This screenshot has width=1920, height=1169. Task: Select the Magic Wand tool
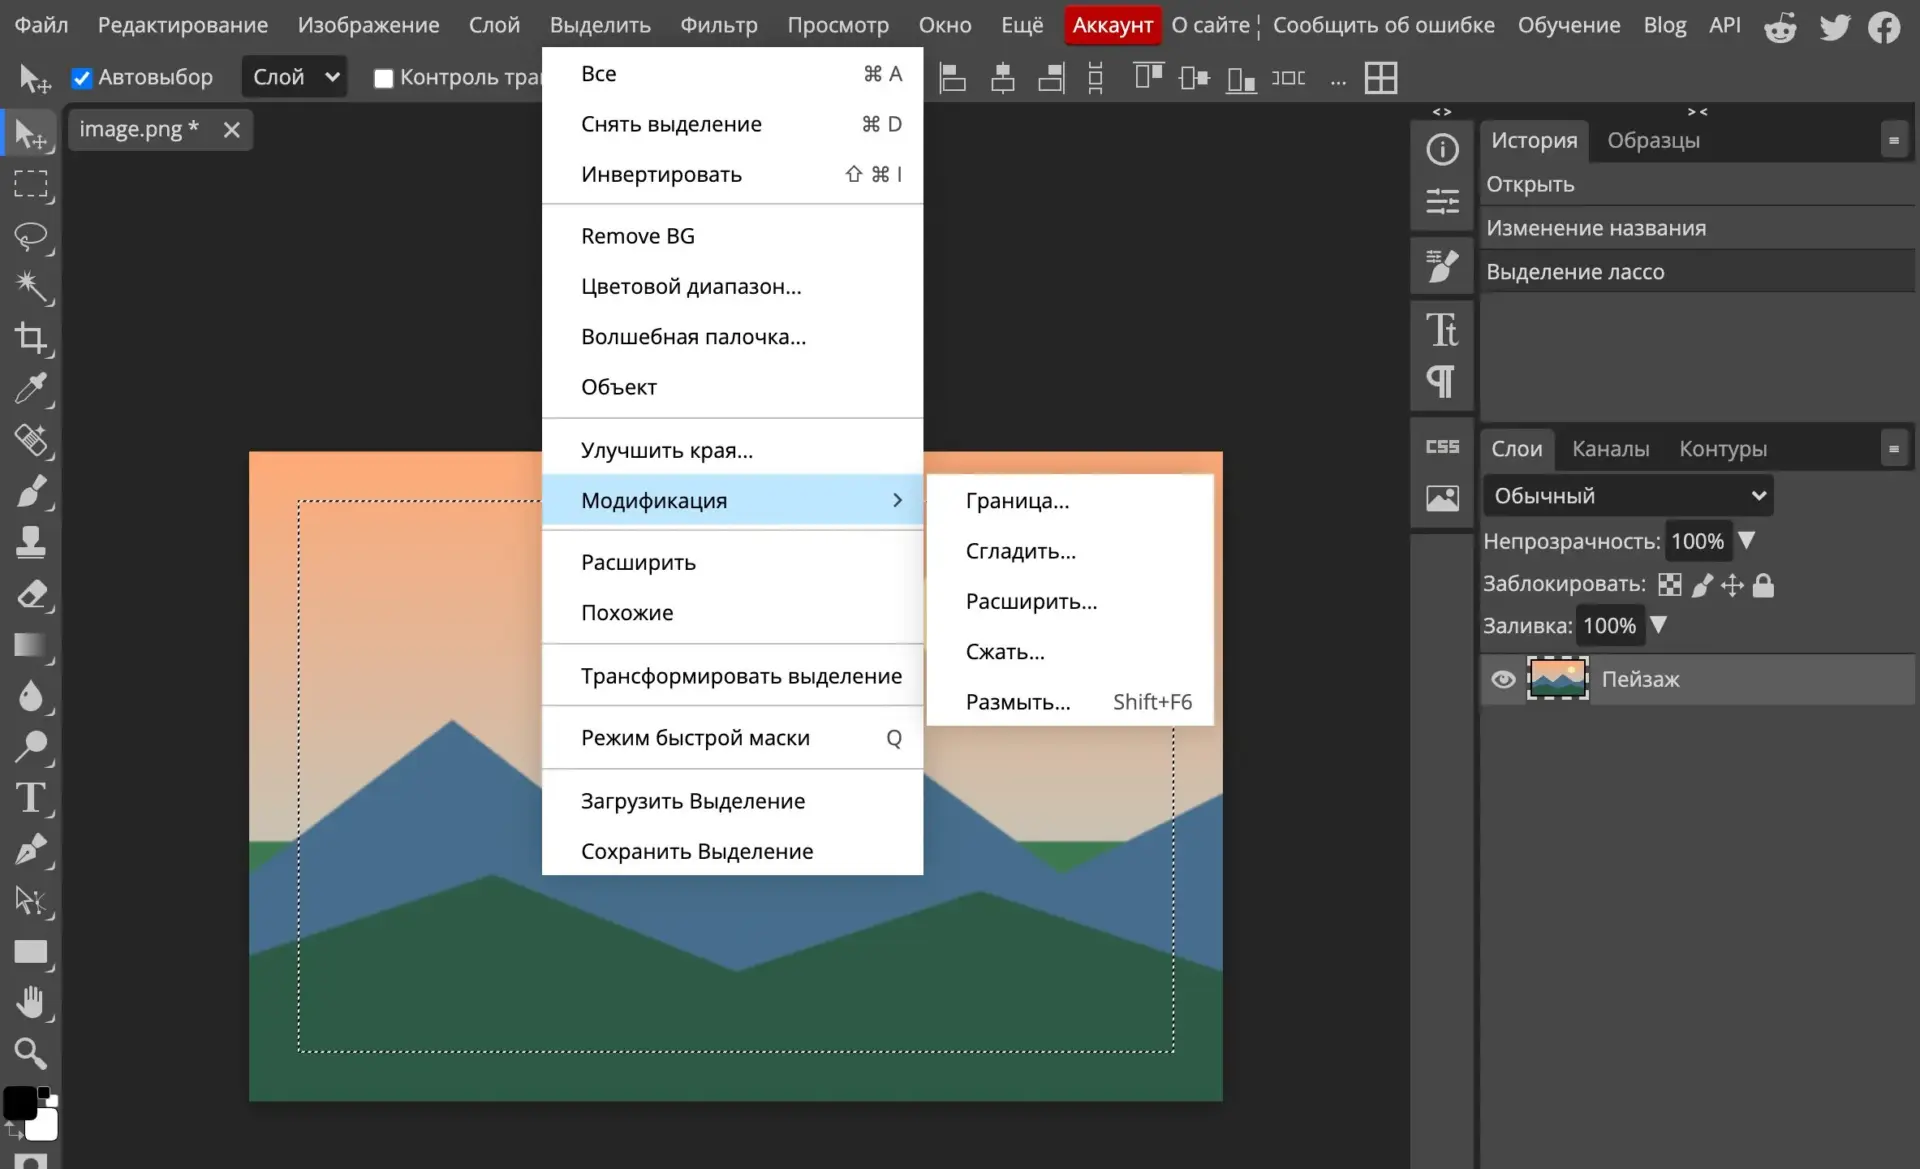[x=30, y=287]
